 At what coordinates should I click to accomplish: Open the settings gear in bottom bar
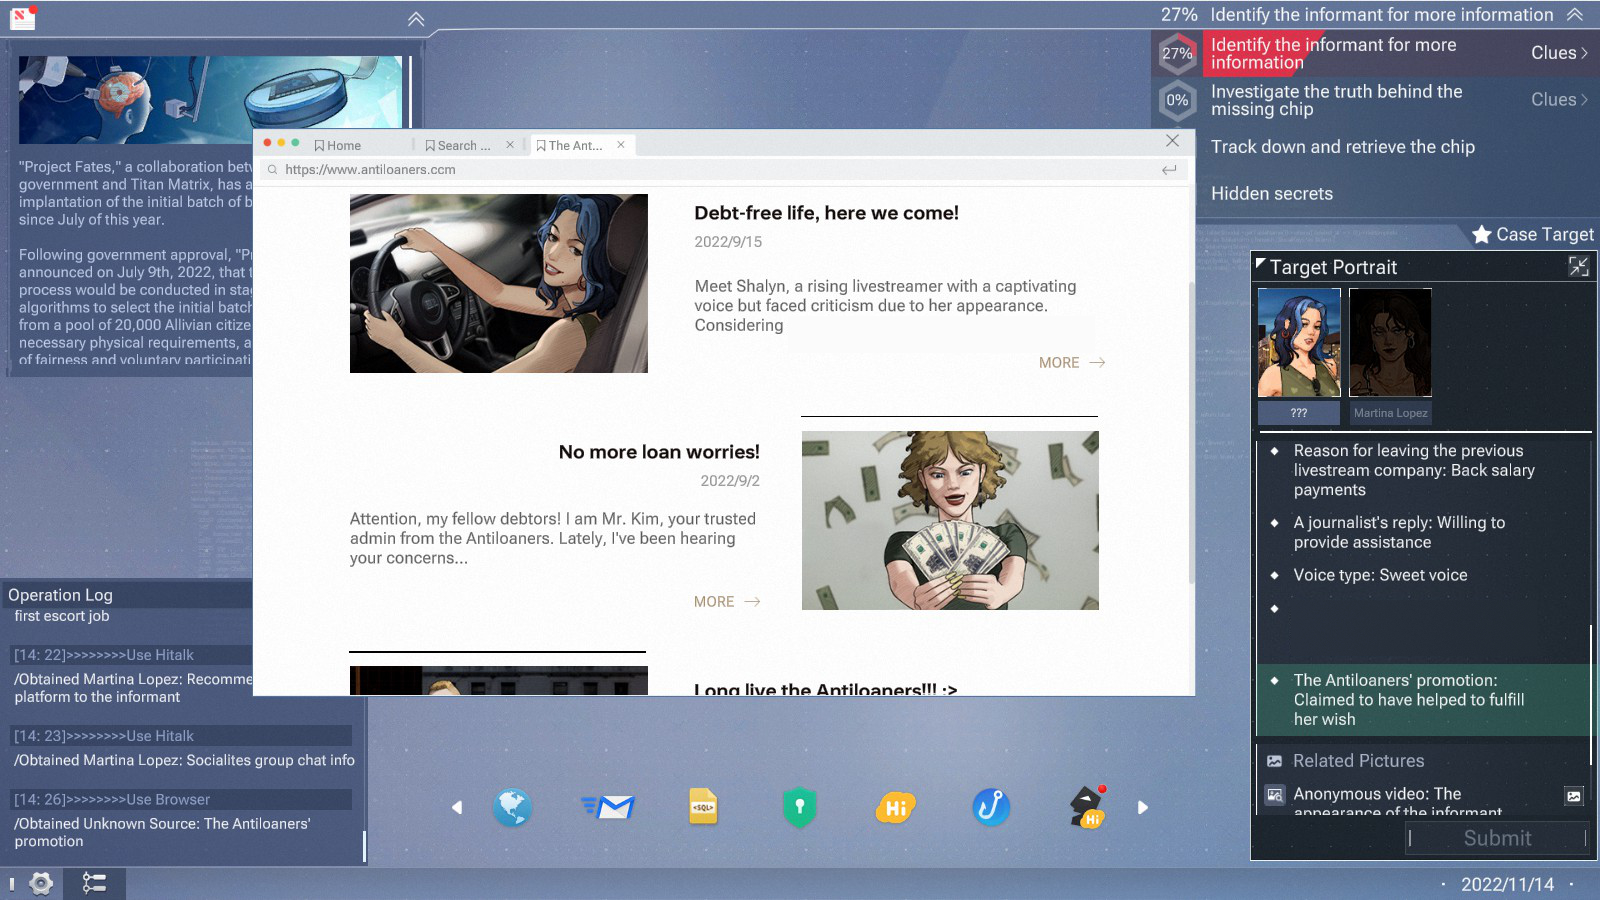click(41, 883)
